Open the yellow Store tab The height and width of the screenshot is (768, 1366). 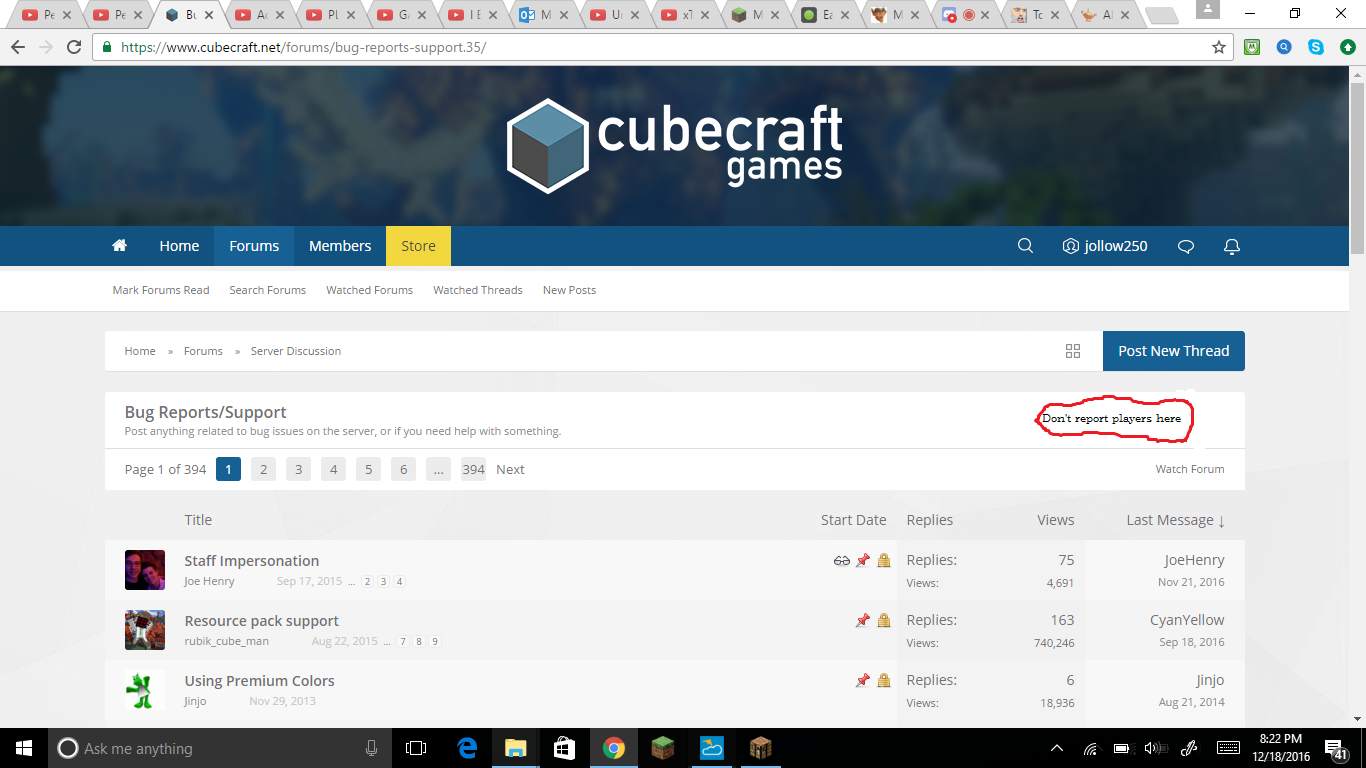[418, 246]
